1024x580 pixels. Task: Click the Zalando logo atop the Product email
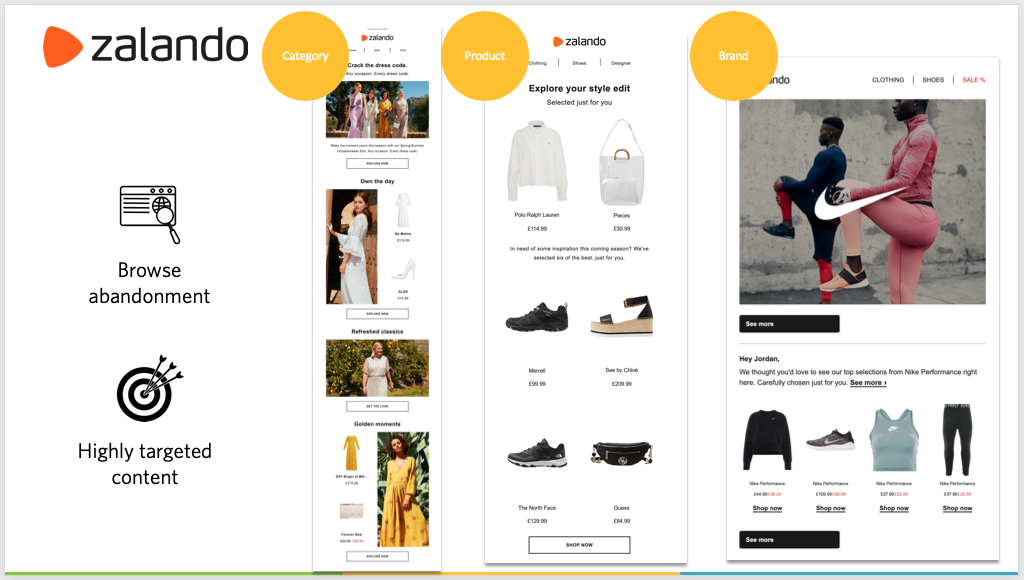point(579,41)
